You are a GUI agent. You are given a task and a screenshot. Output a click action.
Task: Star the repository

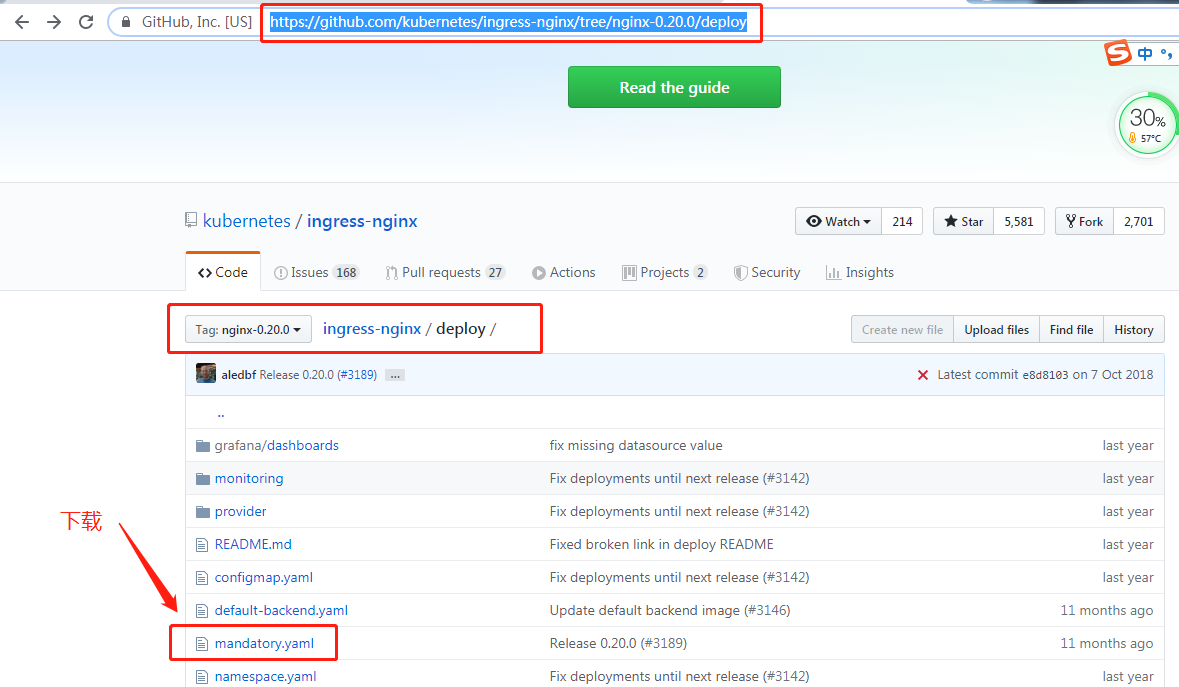(x=963, y=222)
